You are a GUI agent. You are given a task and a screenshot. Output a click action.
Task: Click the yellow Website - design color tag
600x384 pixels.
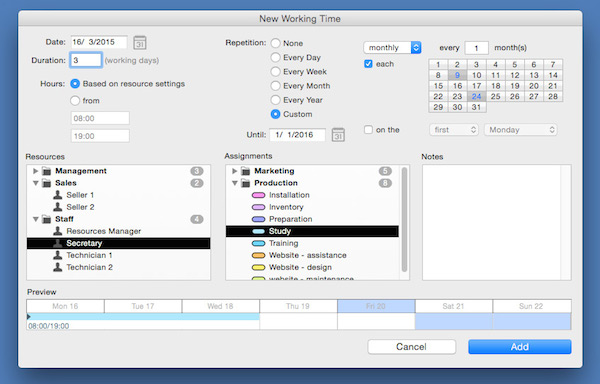(258, 267)
